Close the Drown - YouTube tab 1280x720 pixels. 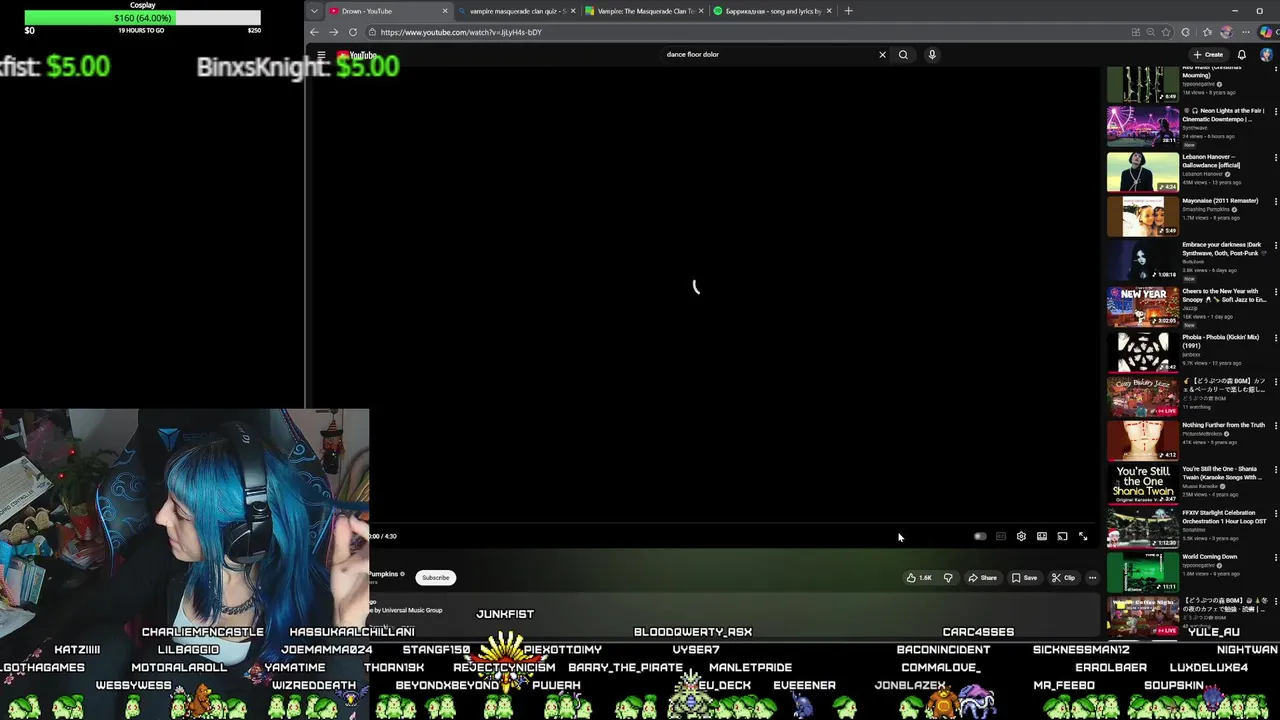(445, 11)
